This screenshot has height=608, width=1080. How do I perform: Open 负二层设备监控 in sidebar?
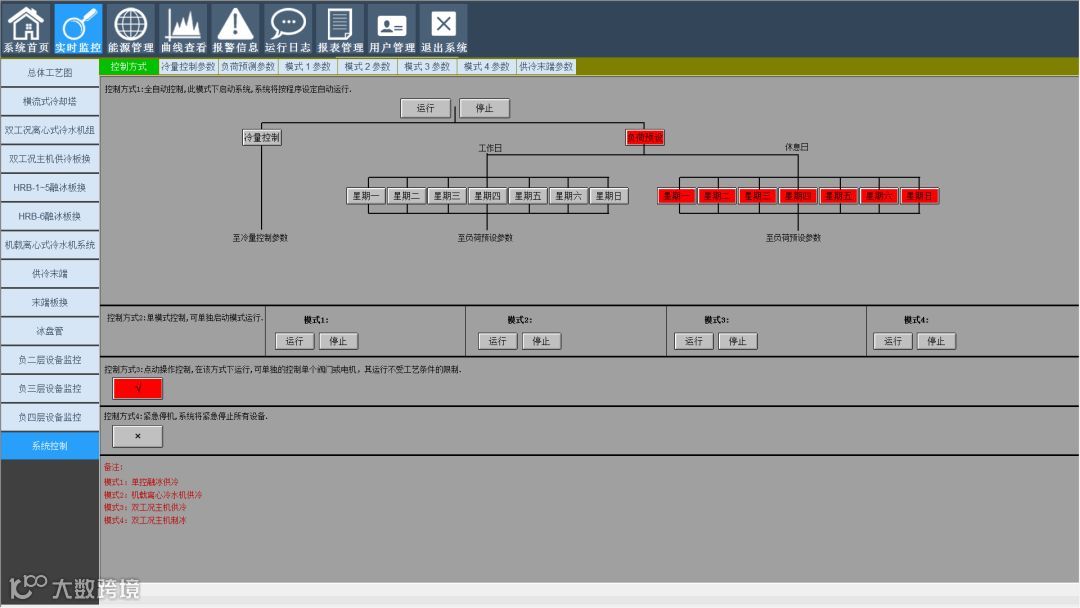[50, 360]
